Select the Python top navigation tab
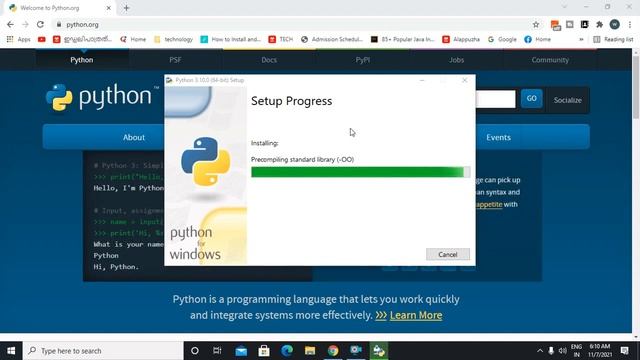This screenshot has width=640, height=360. [x=82, y=60]
